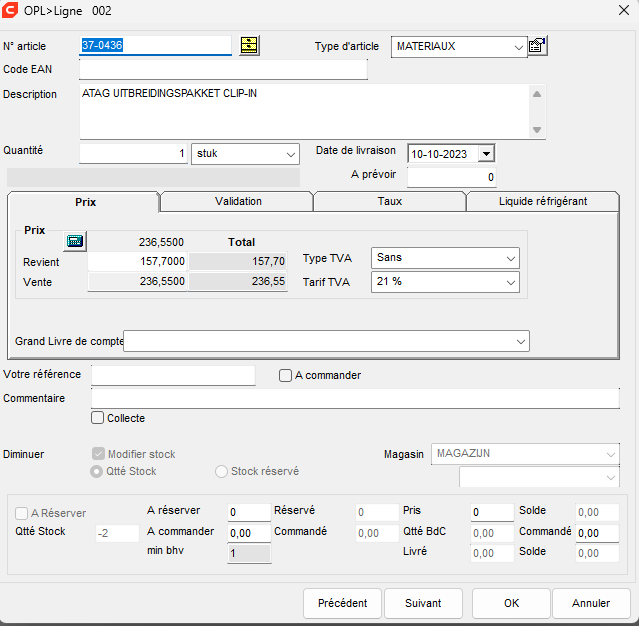
Task: Click the Pris quantity field
Action: [x=492, y=512]
